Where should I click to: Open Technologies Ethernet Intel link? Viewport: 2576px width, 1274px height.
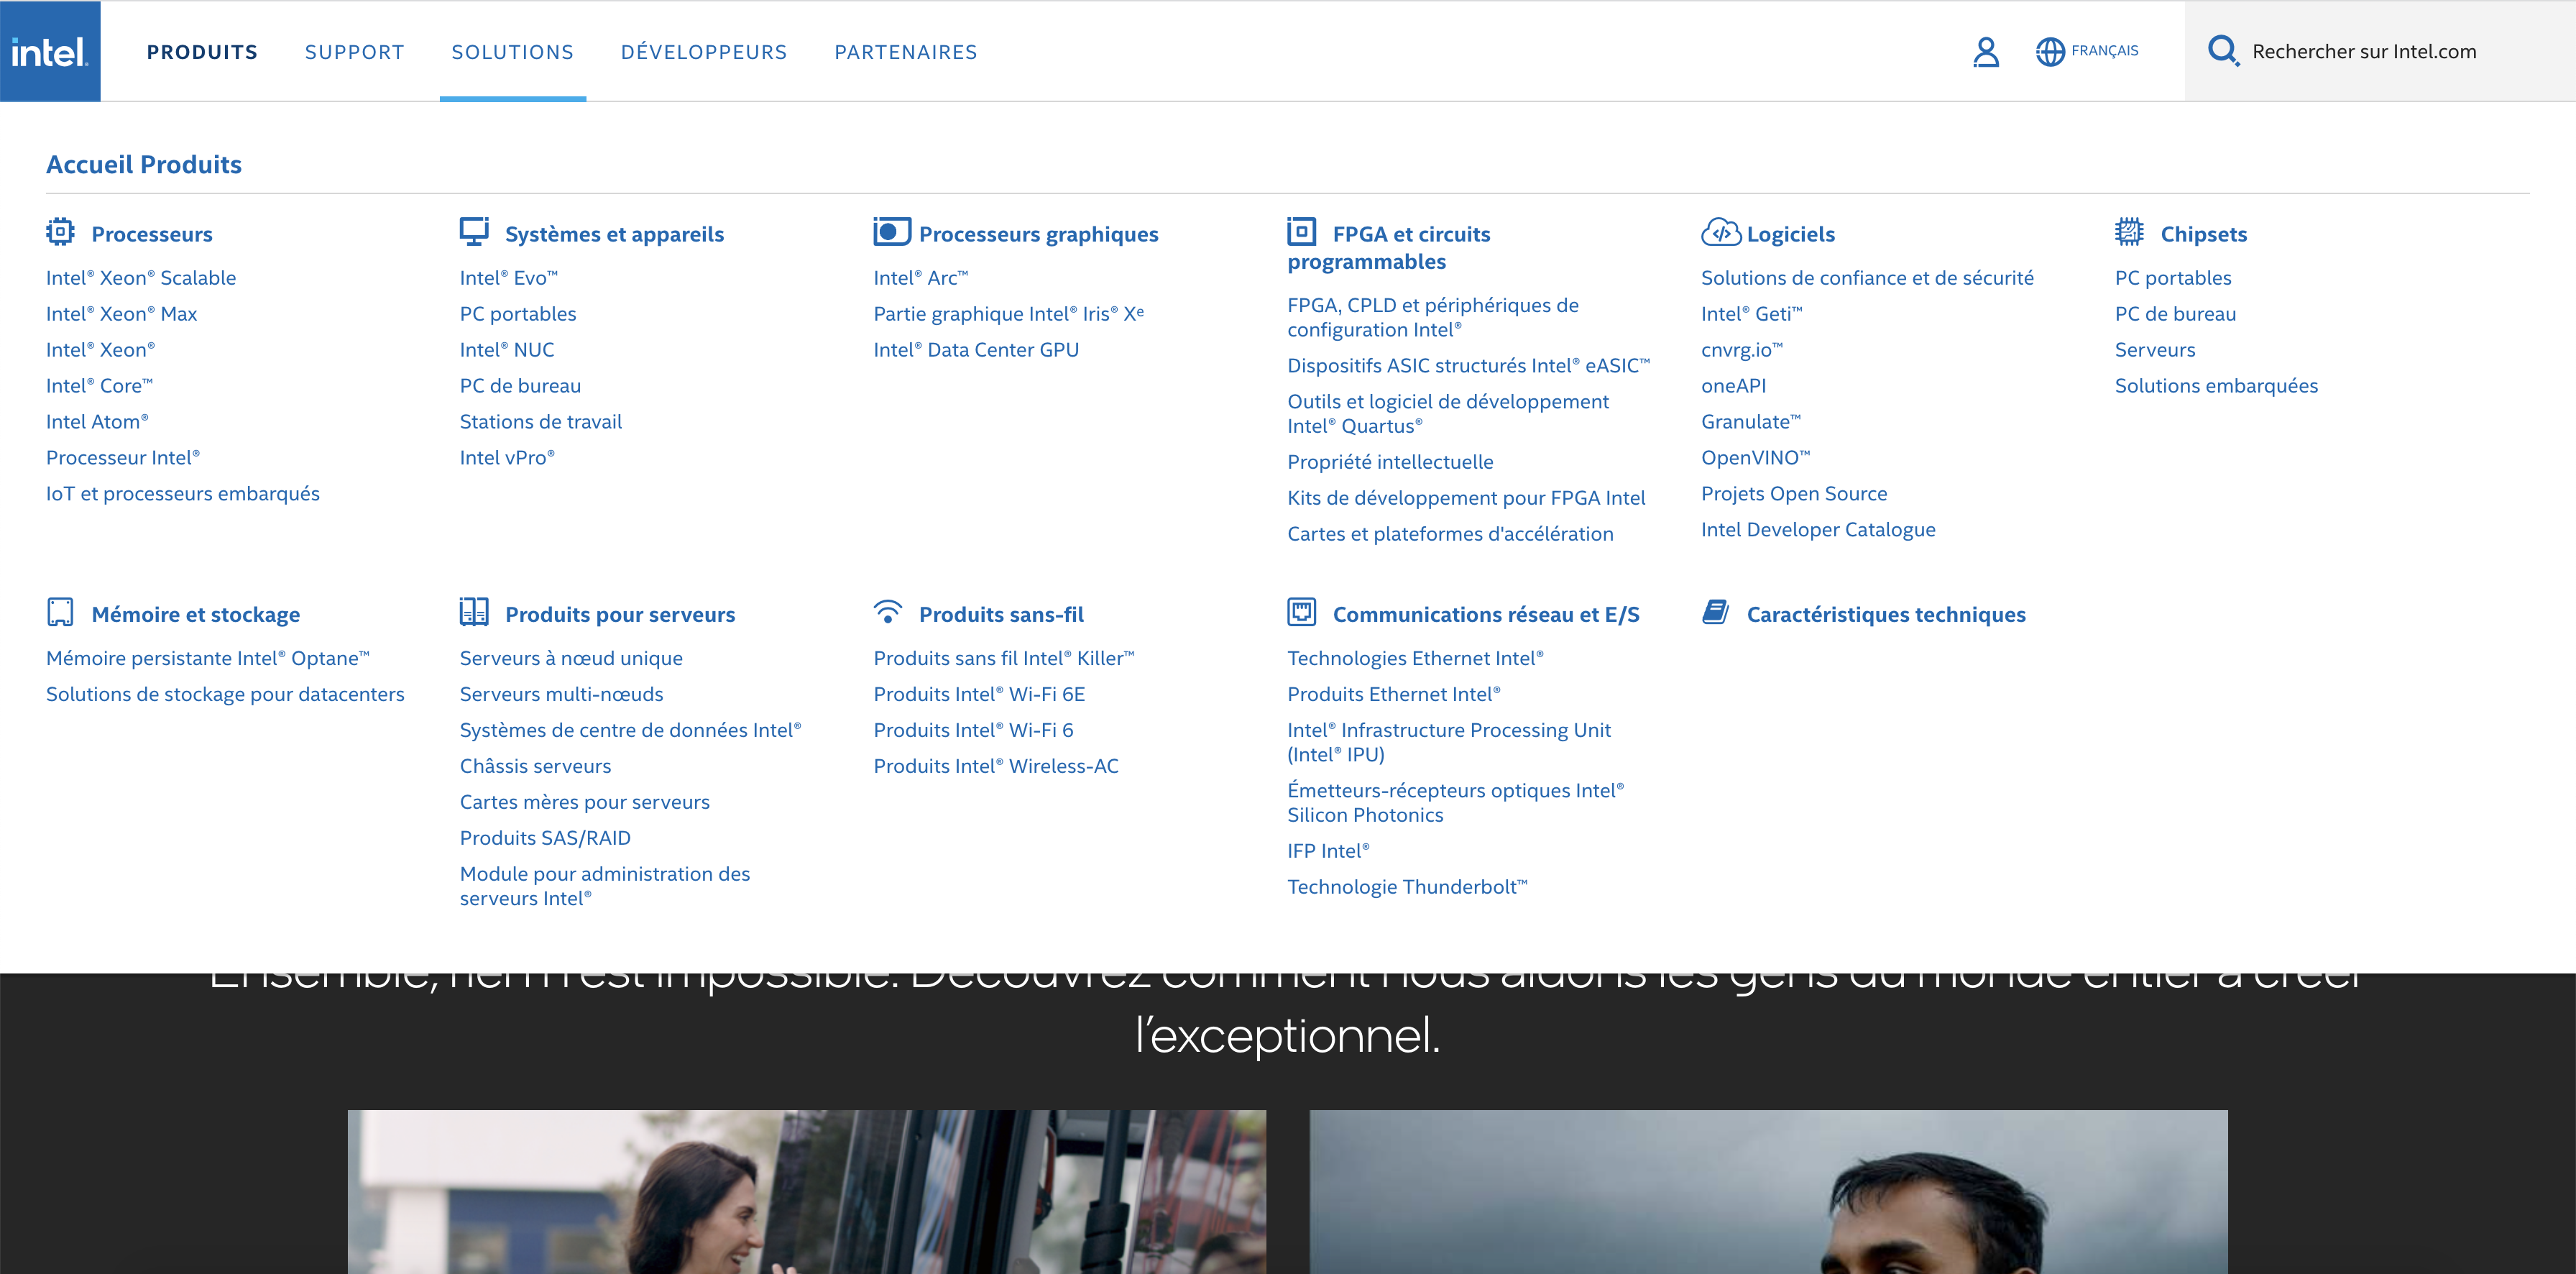pos(1415,658)
